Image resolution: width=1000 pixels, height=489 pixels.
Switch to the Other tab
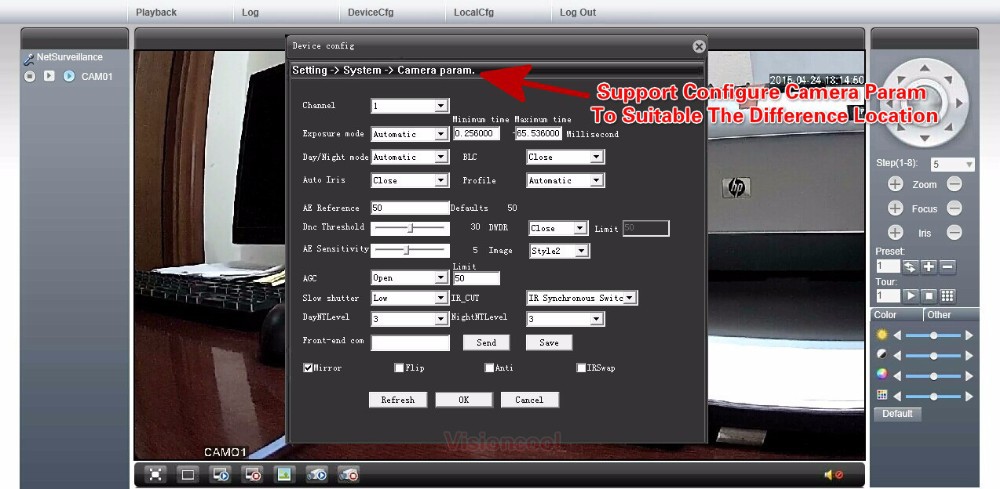939,315
